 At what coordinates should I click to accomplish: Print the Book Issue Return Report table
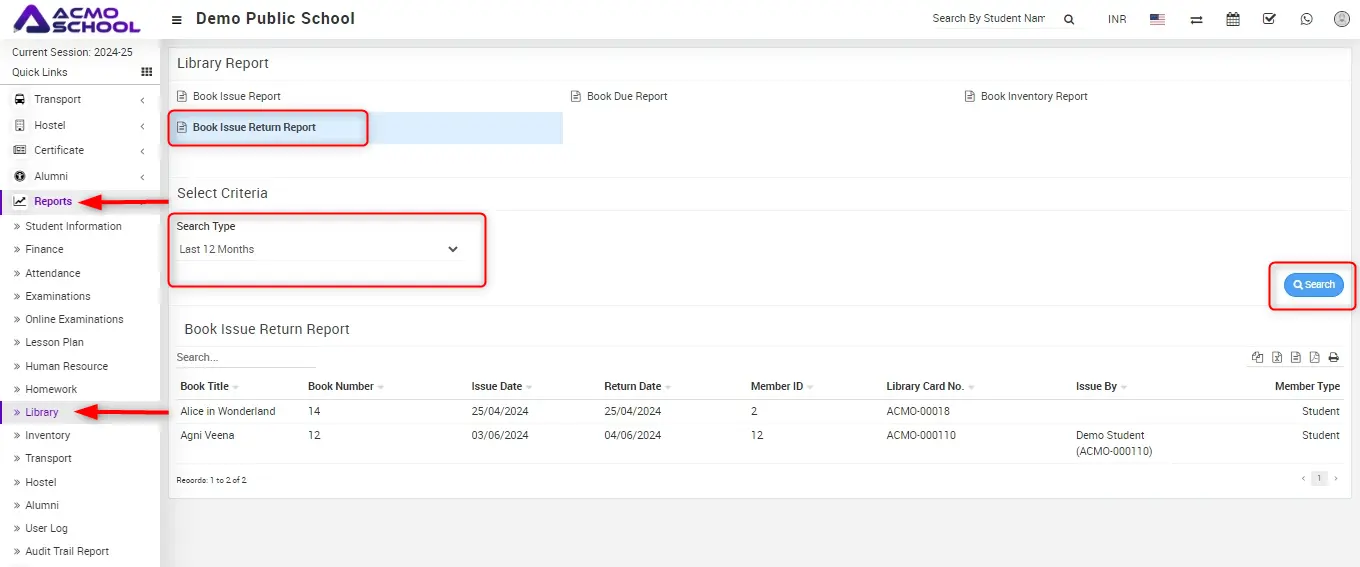point(1333,358)
